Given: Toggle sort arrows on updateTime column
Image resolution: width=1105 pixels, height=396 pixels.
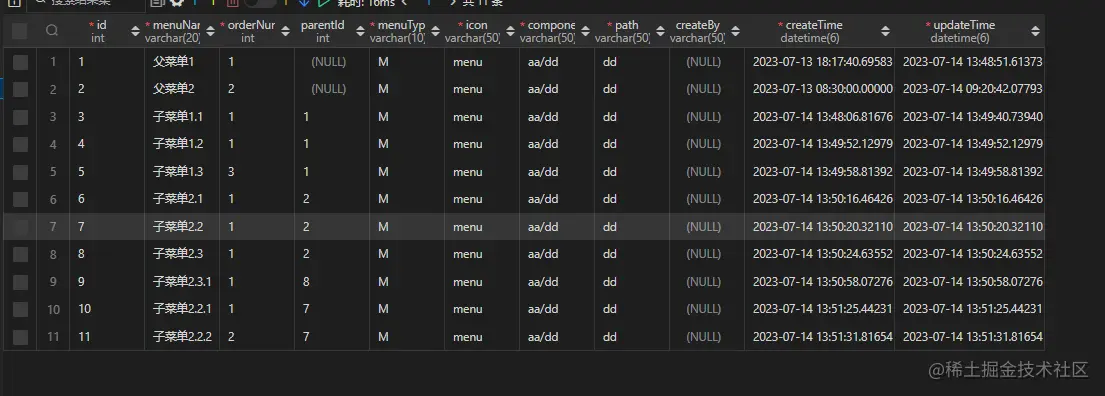Looking at the screenshot, I should pyautogui.click(x=1035, y=31).
